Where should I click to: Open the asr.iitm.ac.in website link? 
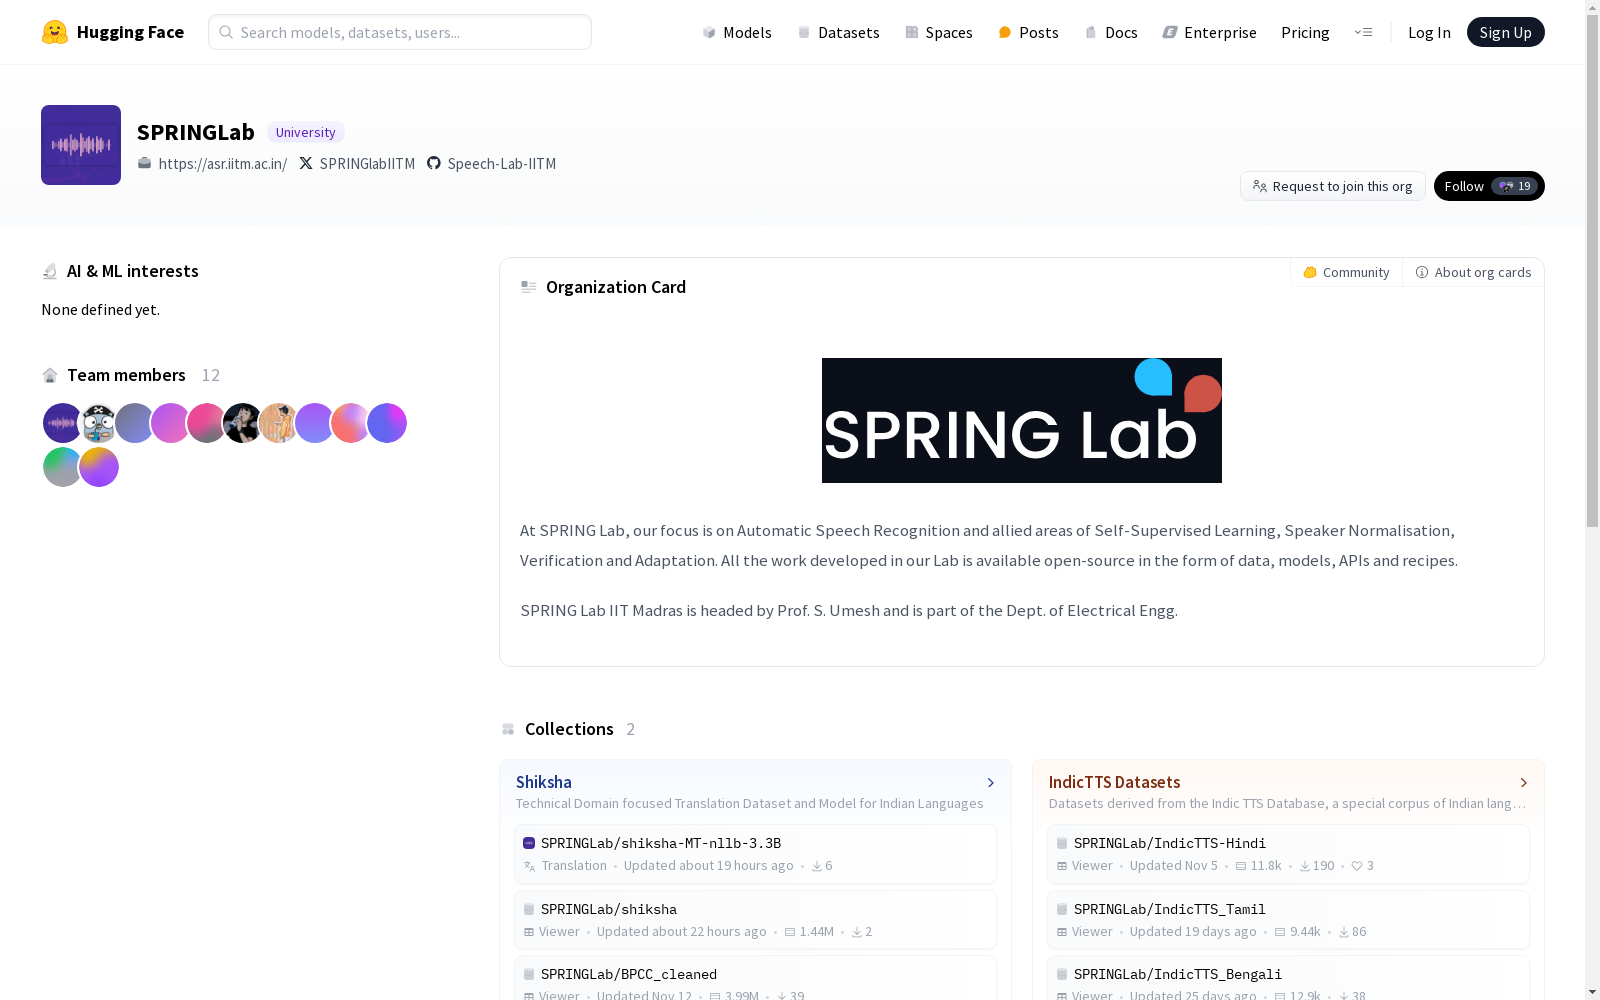(x=222, y=164)
